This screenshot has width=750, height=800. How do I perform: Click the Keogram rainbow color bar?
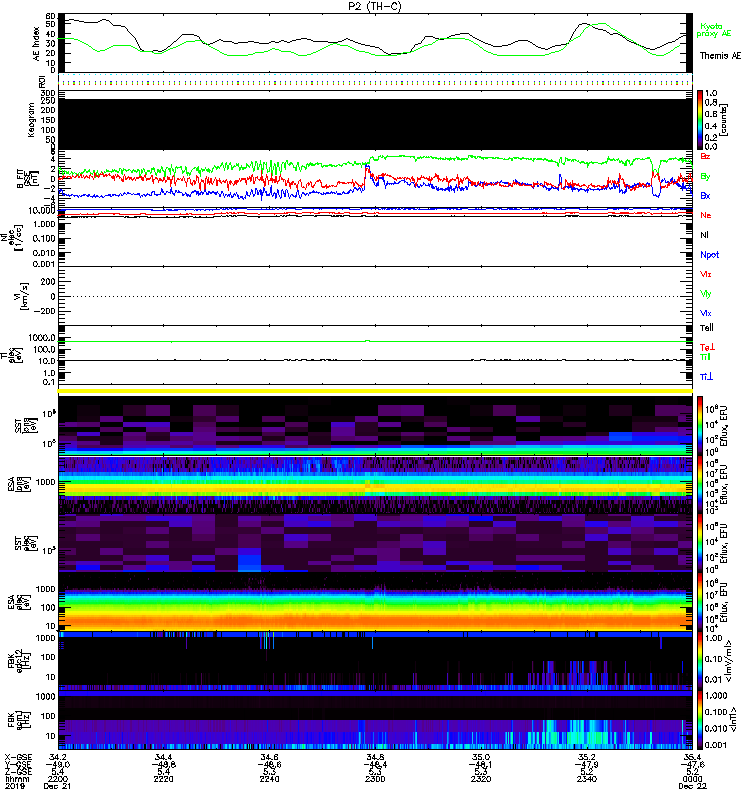pyautogui.click(x=700, y=120)
